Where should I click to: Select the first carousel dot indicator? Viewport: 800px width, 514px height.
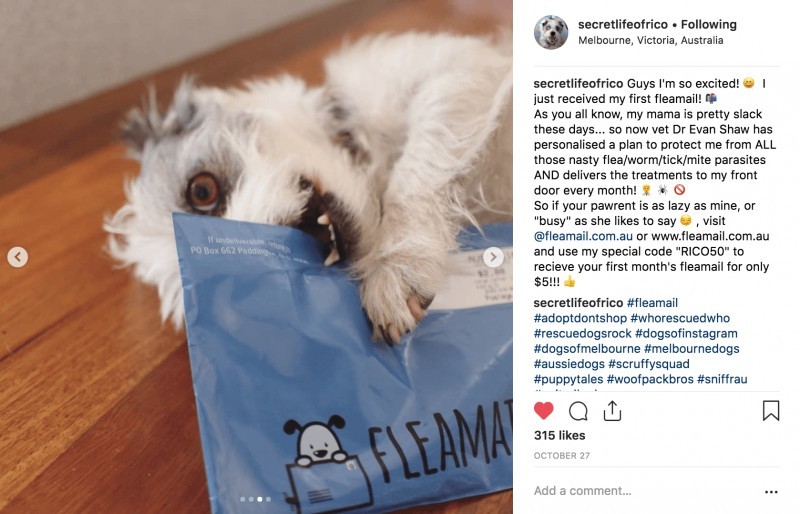click(243, 499)
